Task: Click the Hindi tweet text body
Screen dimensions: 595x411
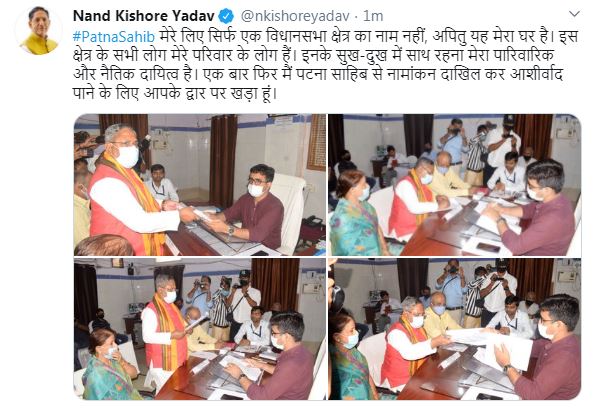Action: [325, 65]
